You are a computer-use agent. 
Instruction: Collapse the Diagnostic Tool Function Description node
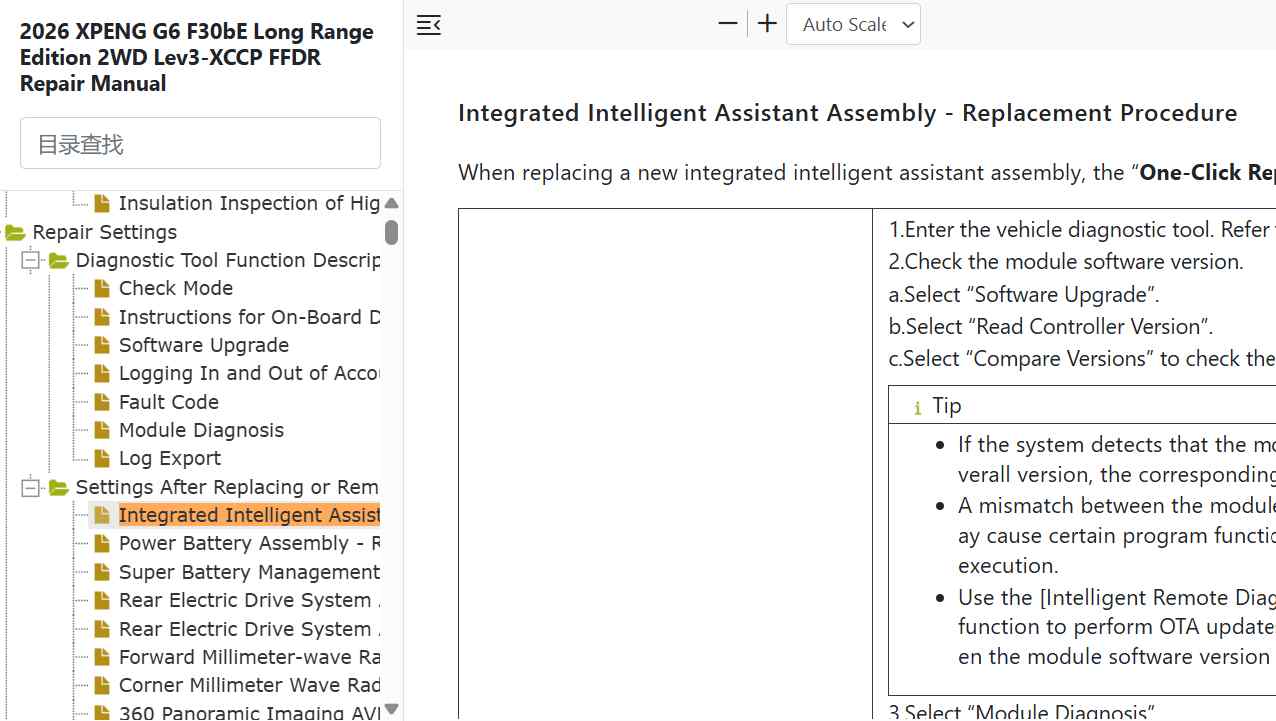coord(30,260)
